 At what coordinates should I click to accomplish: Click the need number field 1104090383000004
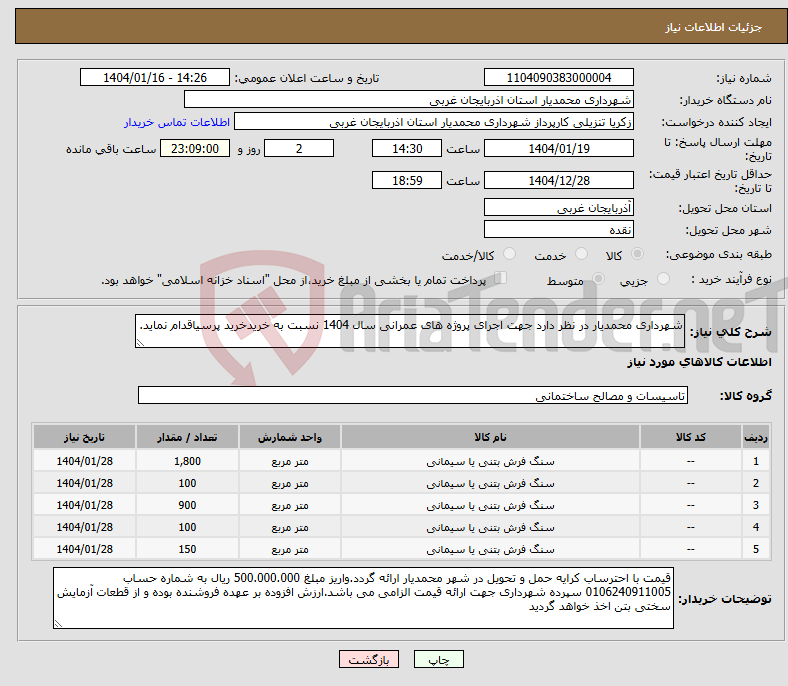click(558, 77)
